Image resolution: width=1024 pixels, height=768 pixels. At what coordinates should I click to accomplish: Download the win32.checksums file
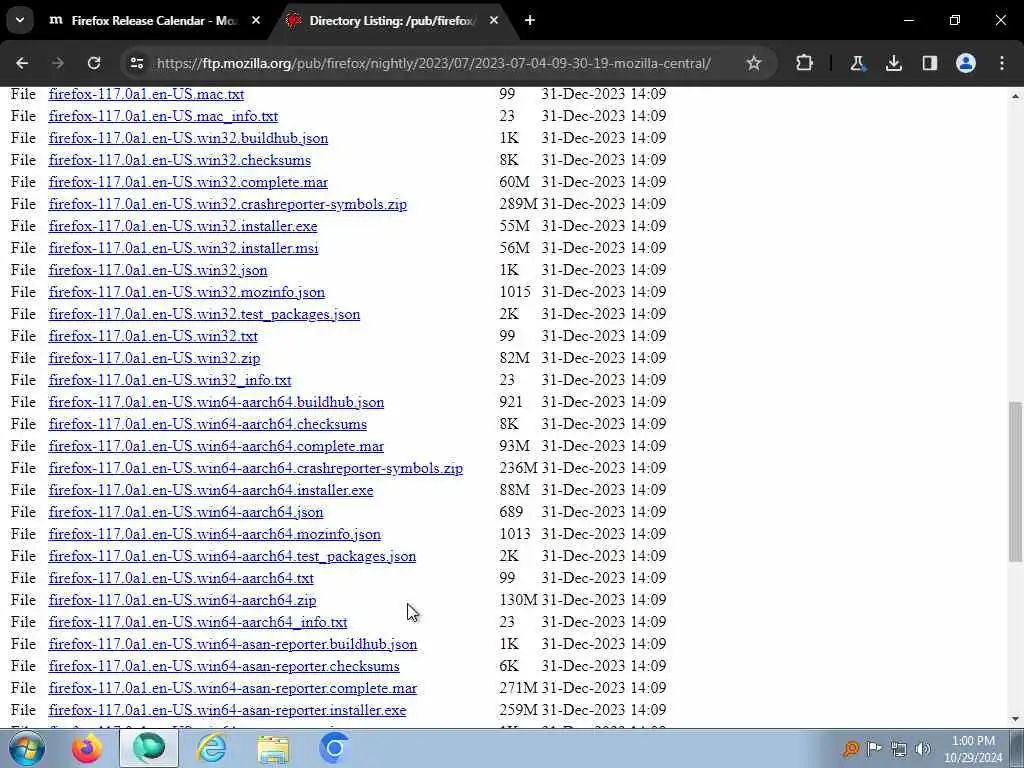180,160
